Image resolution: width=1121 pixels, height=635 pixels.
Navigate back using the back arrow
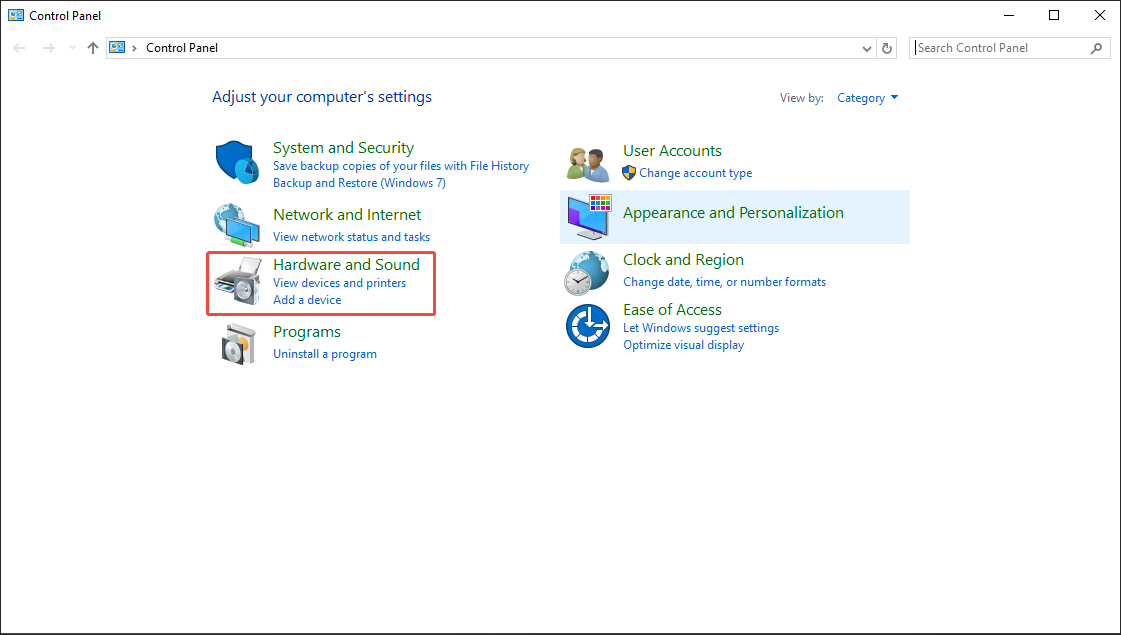[19, 47]
